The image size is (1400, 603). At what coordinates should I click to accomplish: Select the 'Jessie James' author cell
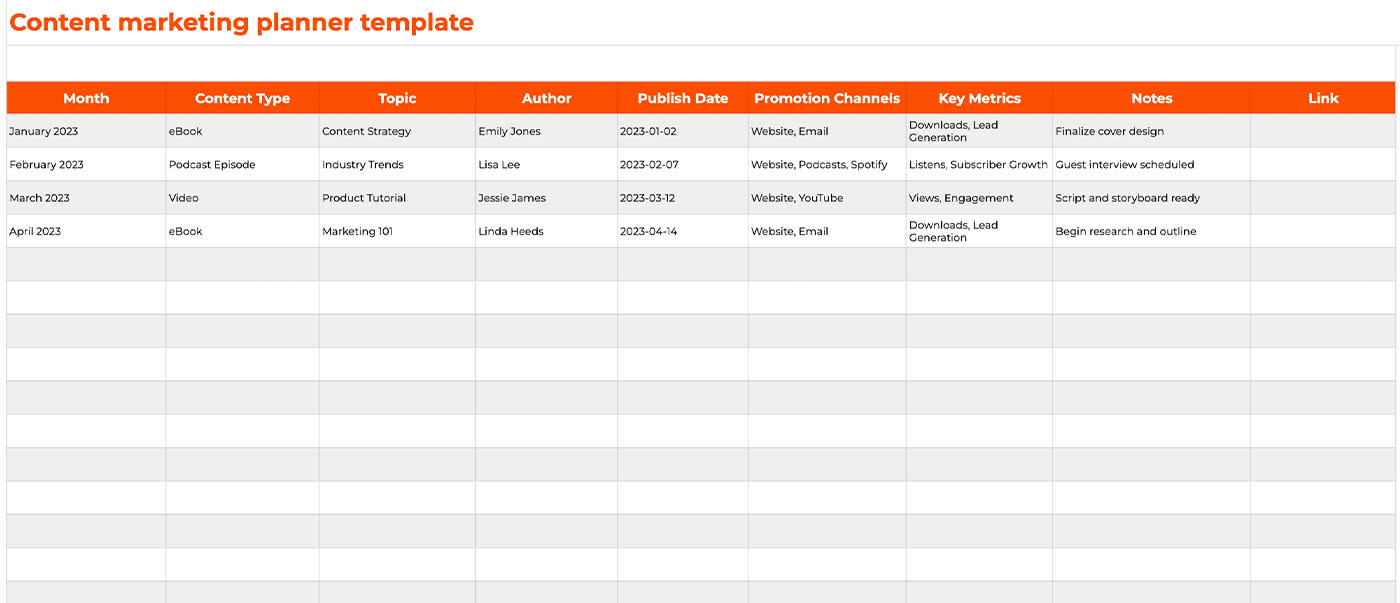546,198
